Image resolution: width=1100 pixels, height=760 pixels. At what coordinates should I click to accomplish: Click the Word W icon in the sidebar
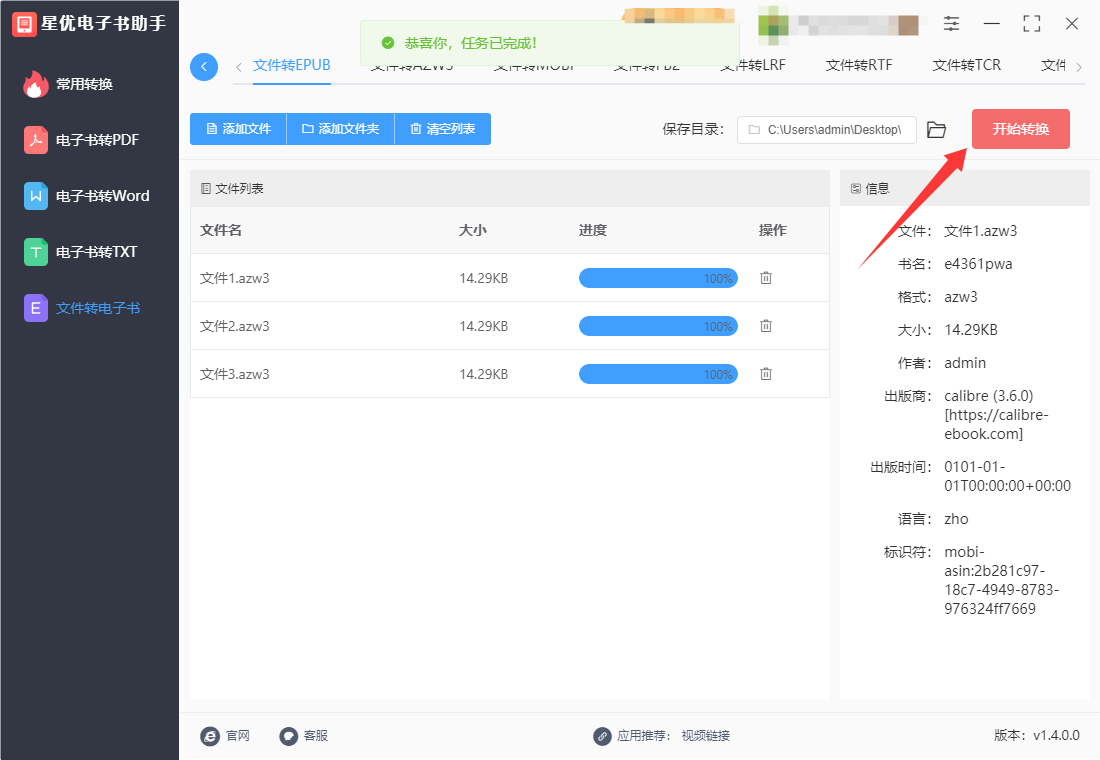coord(36,196)
